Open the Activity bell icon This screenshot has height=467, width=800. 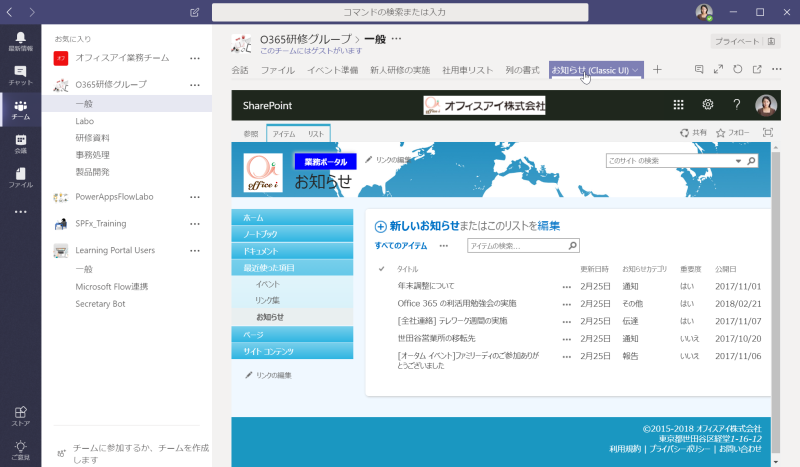click(x=20, y=41)
